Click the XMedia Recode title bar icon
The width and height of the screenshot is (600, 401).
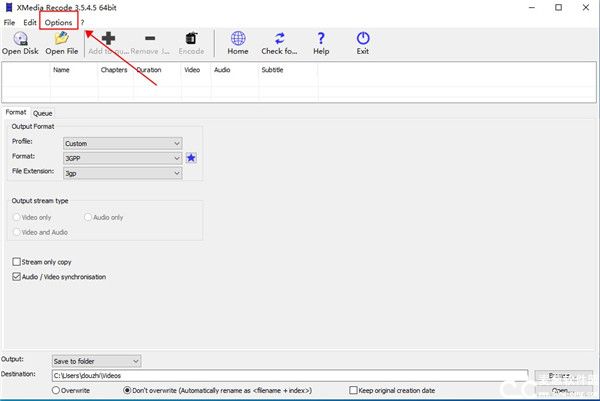click(8, 7)
